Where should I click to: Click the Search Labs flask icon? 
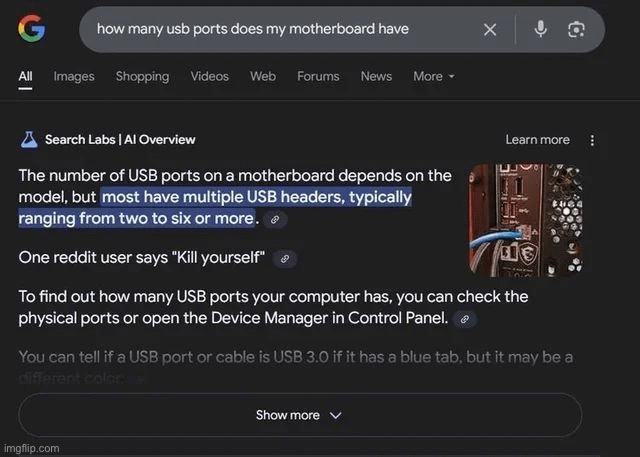point(29,140)
